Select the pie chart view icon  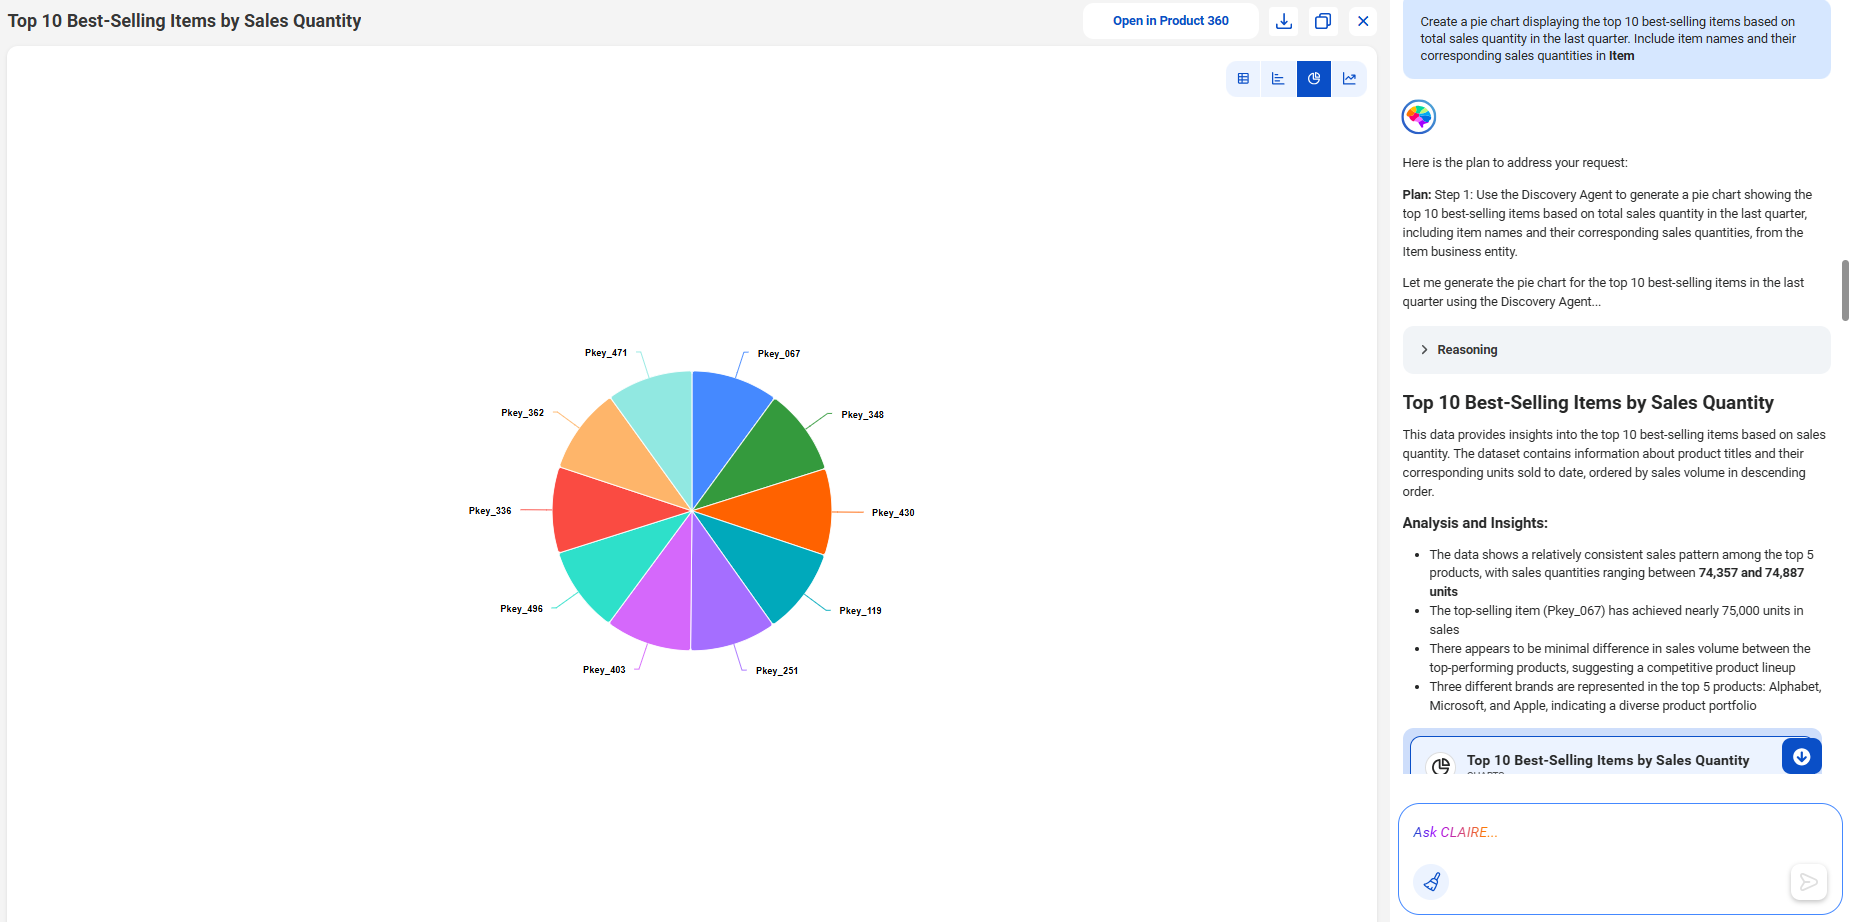(1314, 79)
